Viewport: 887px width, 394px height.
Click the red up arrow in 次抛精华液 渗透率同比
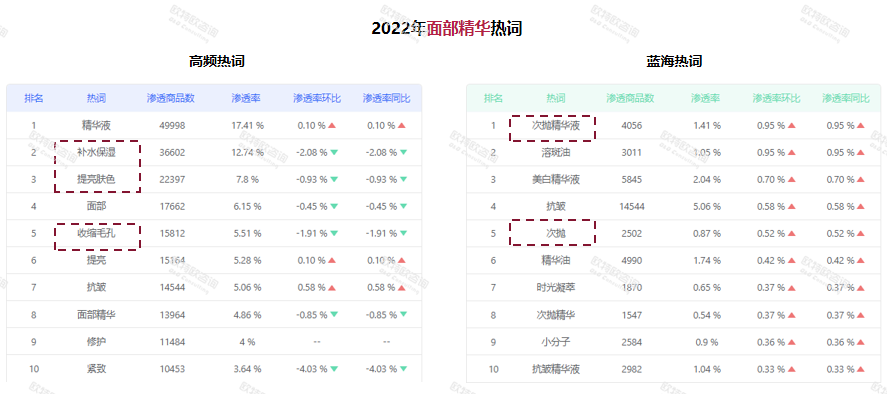click(861, 126)
